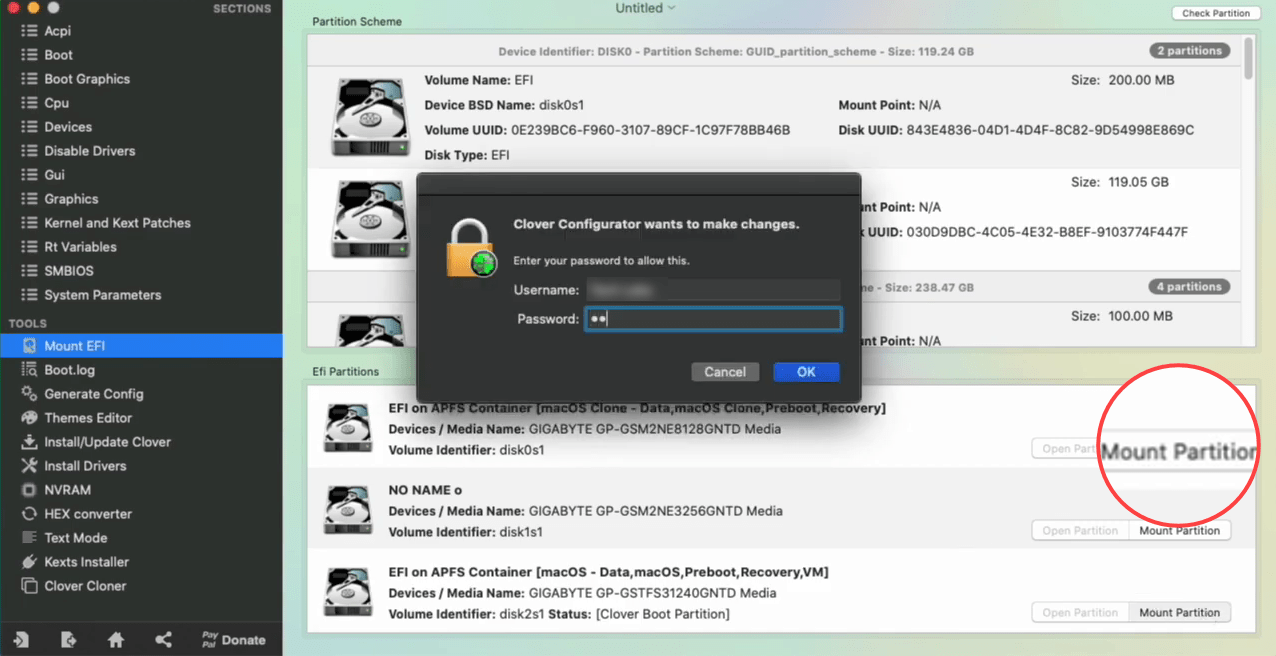Switch to Text Mode tool
This screenshot has width=1276, height=656.
click(141, 538)
